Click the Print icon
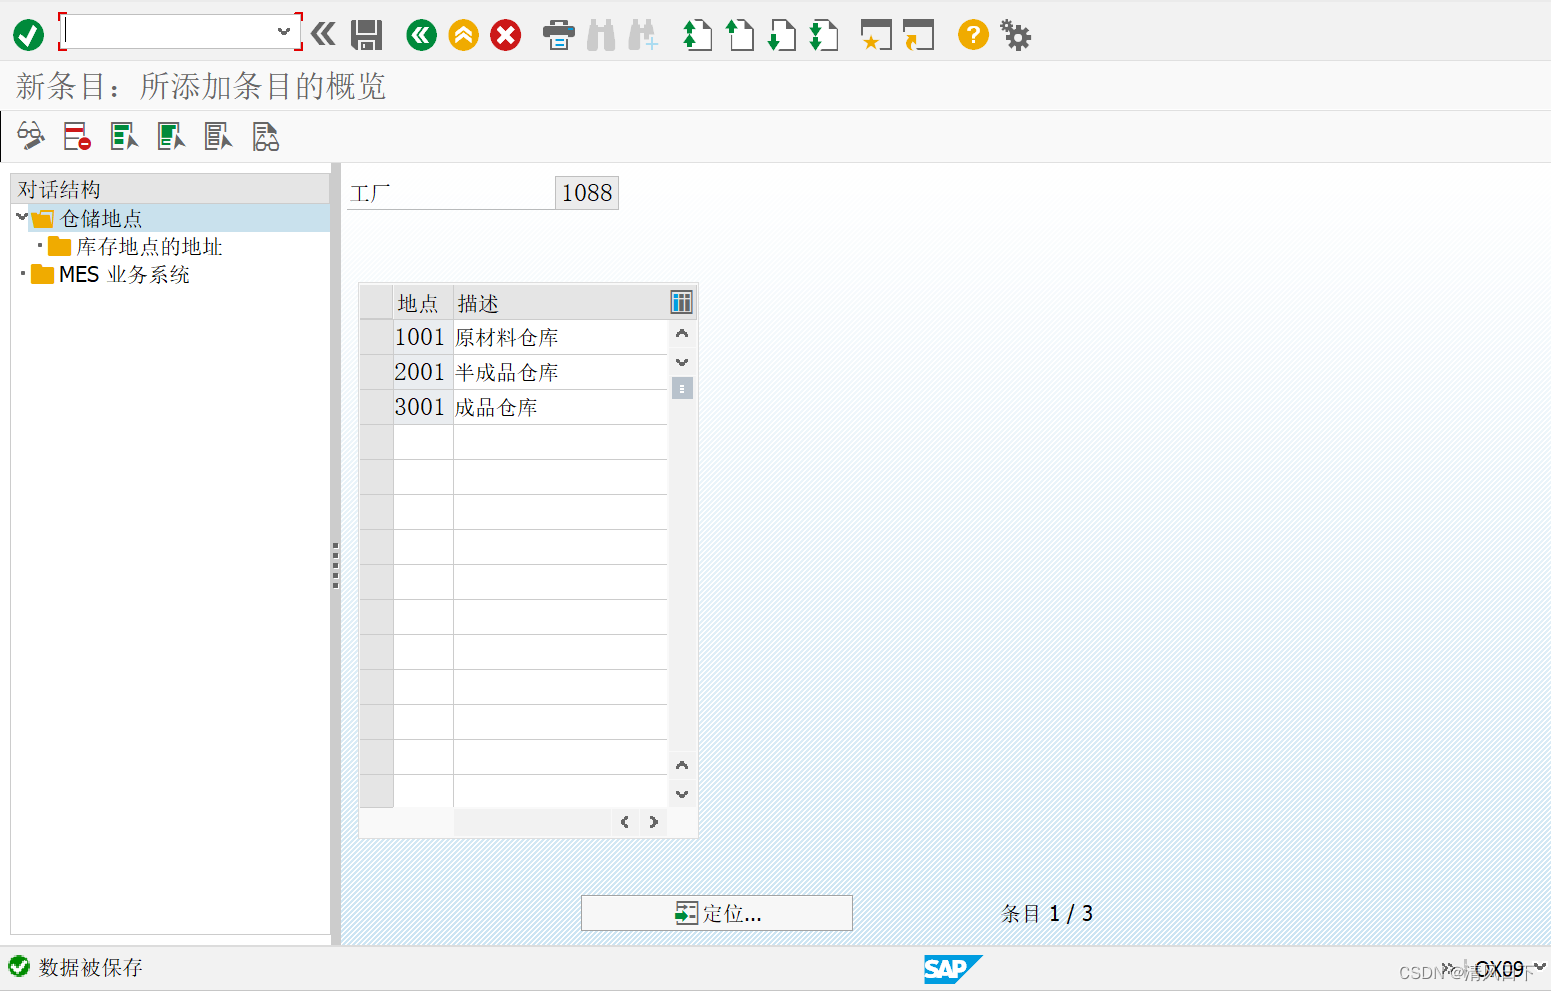Screen dimensions: 1551x991 (559, 36)
